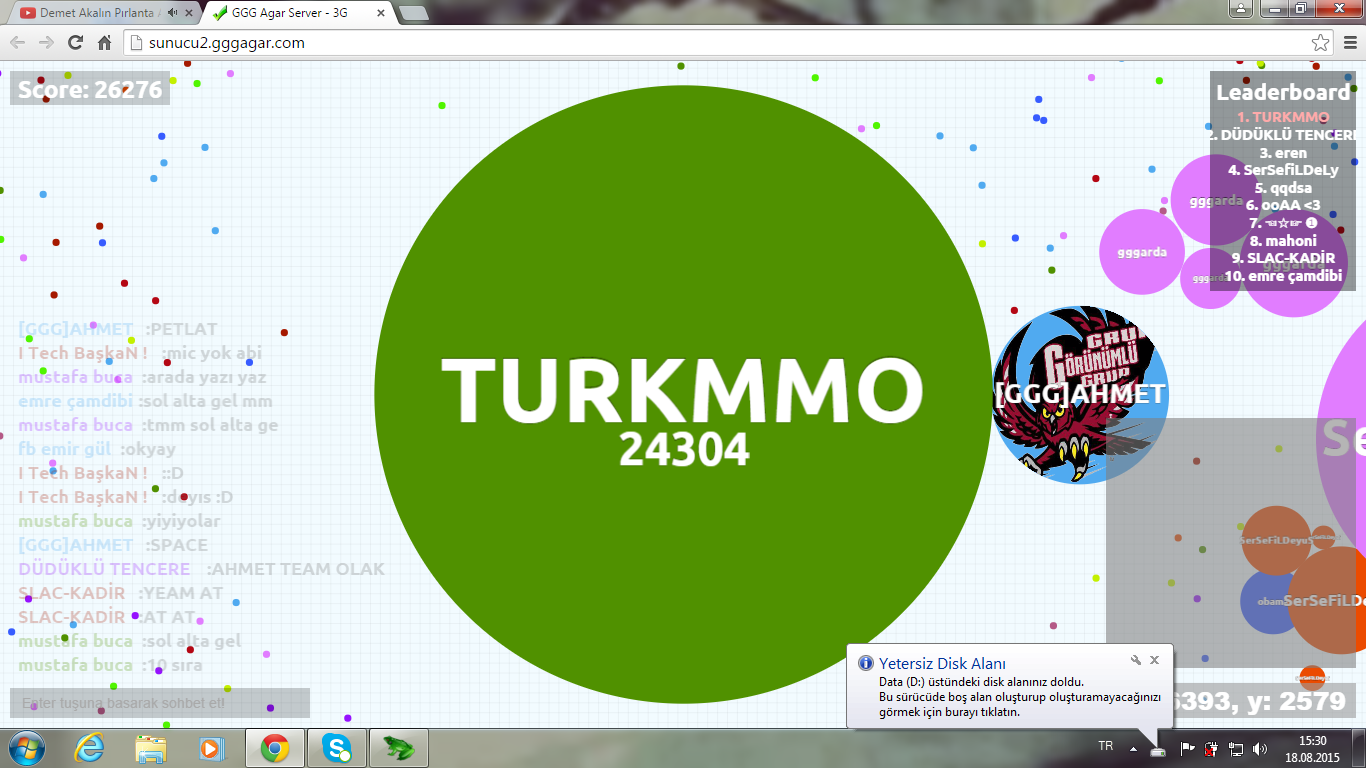Click chat message ':AHMET TEAM OLAK'
The height and width of the screenshot is (768, 1366).
click(x=296, y=569)
